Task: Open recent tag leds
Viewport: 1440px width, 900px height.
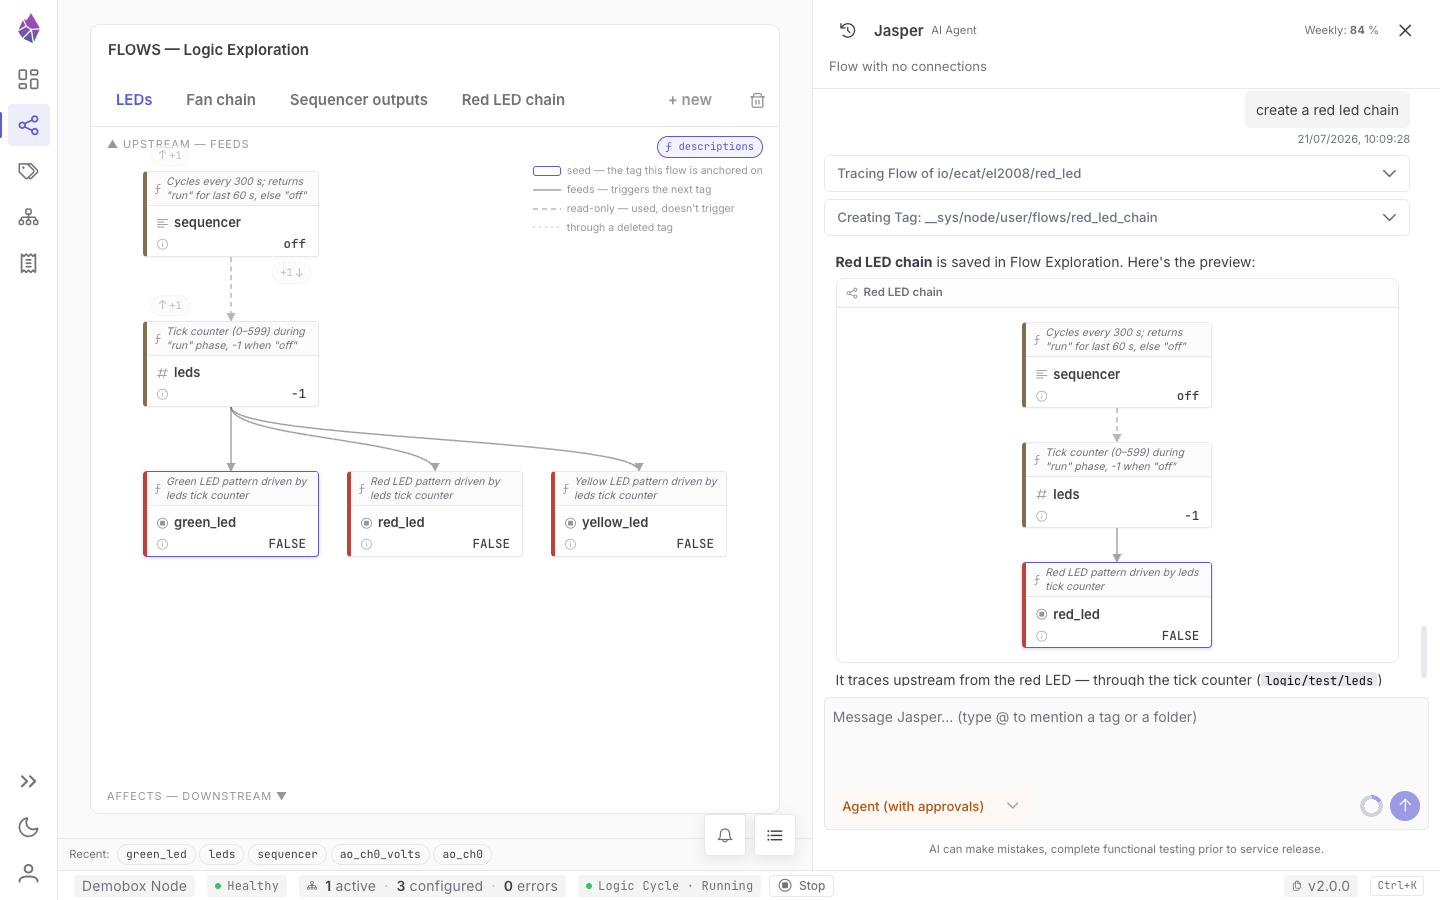Action: point(222,854)
